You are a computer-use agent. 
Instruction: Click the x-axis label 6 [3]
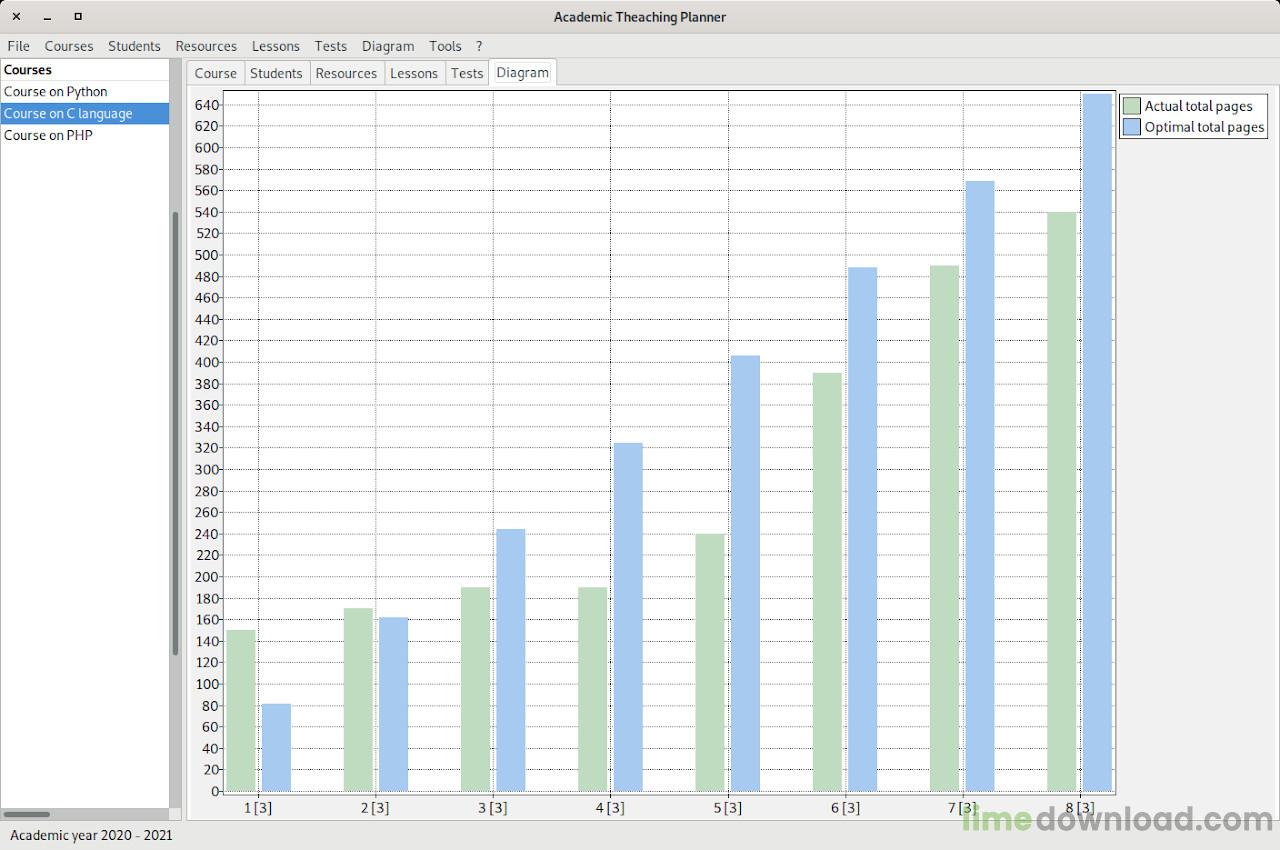point(845,808)
